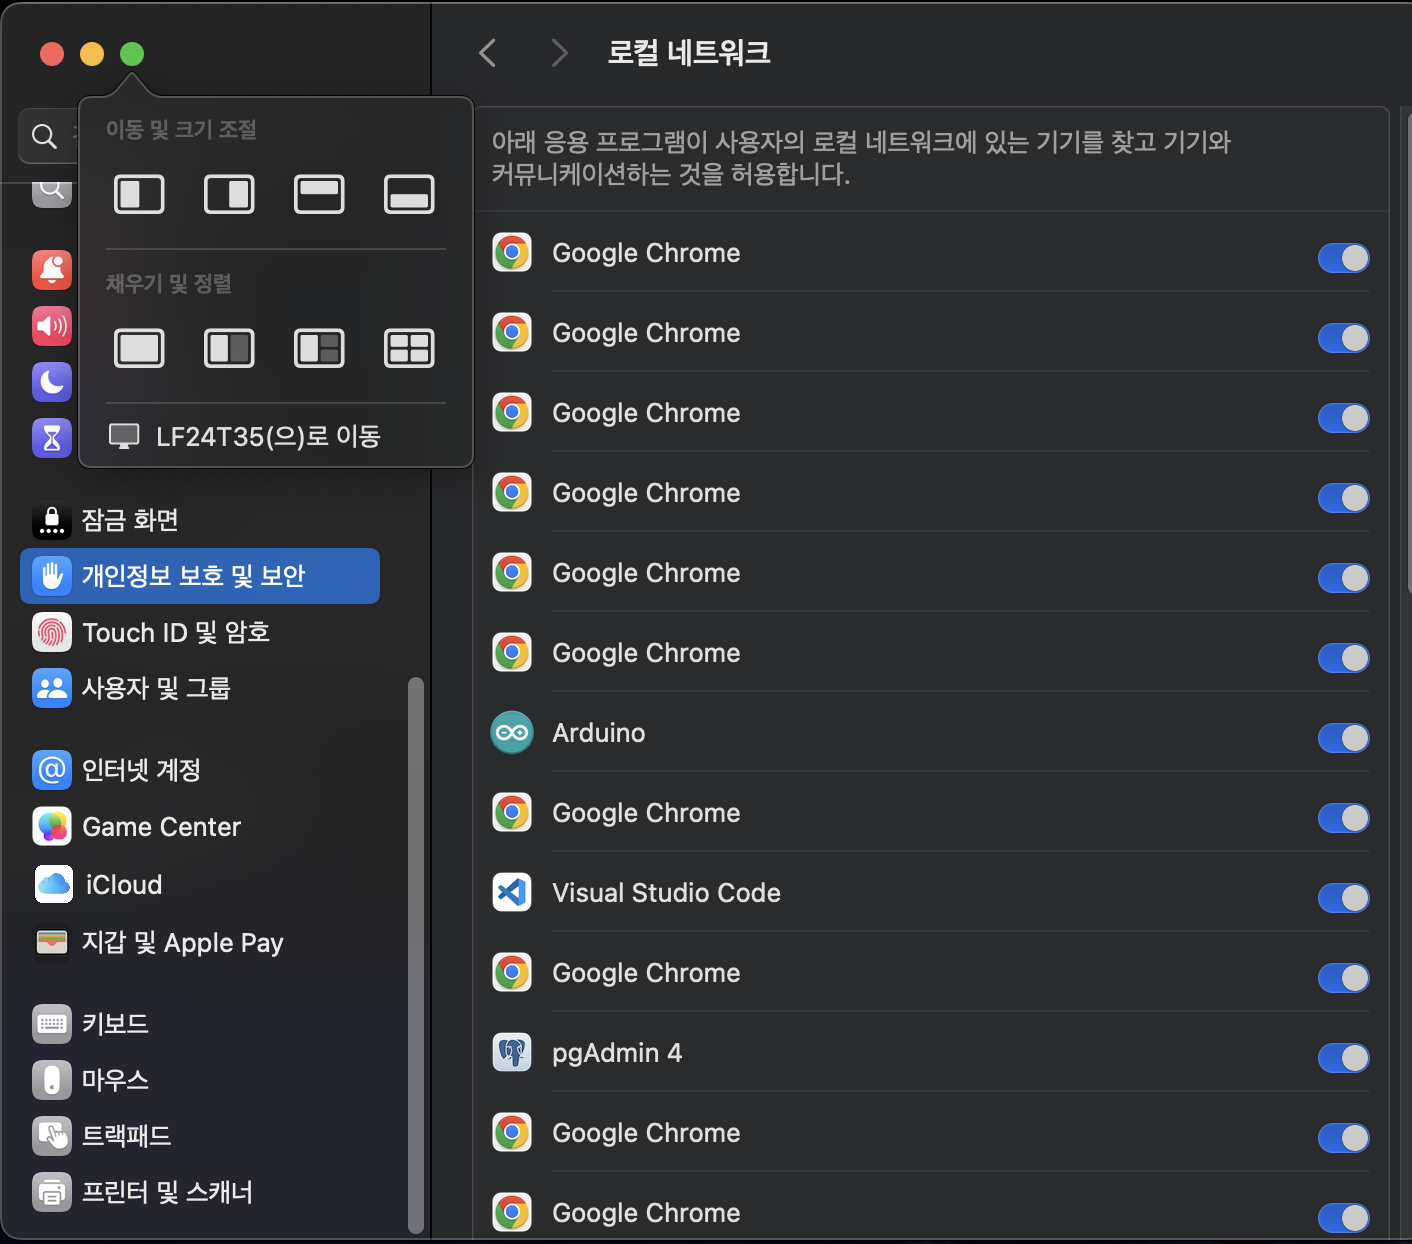
Task: Open 잠금 화면 settings in sidebar
Action: [130, 520]
